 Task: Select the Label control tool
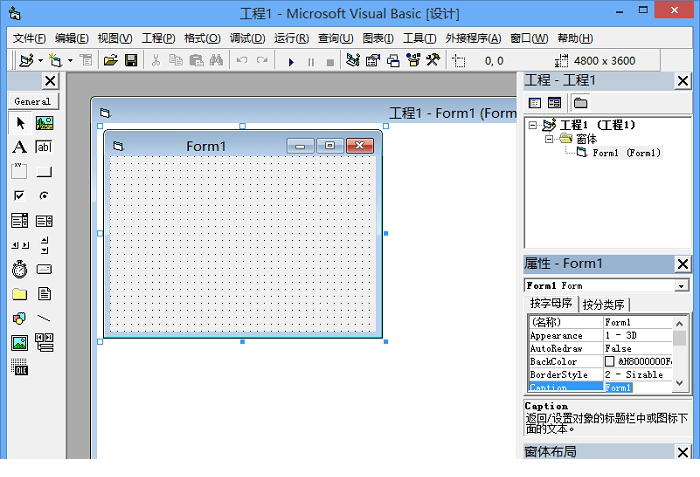pos(19,147)
